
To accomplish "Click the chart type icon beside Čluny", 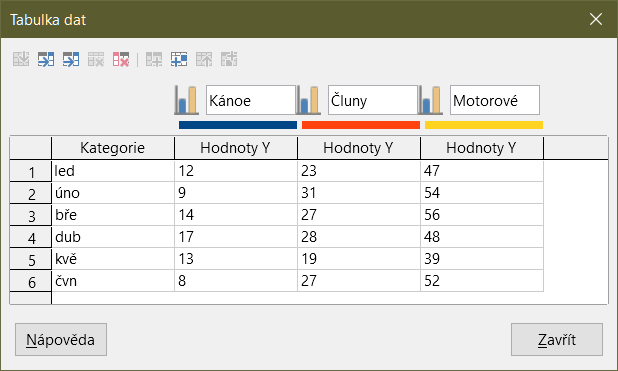I will [308, 100].
